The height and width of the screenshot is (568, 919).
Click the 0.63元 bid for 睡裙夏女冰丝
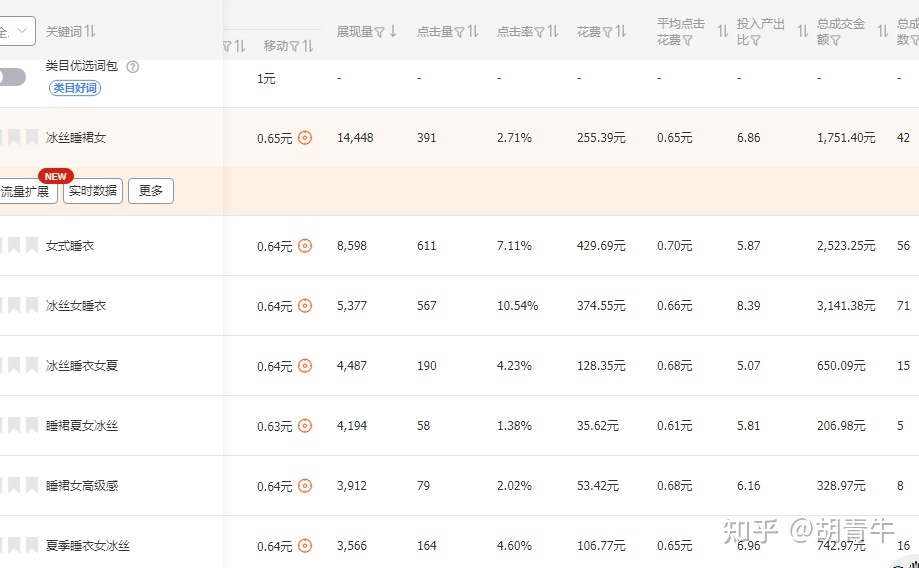tap(274, 426)
